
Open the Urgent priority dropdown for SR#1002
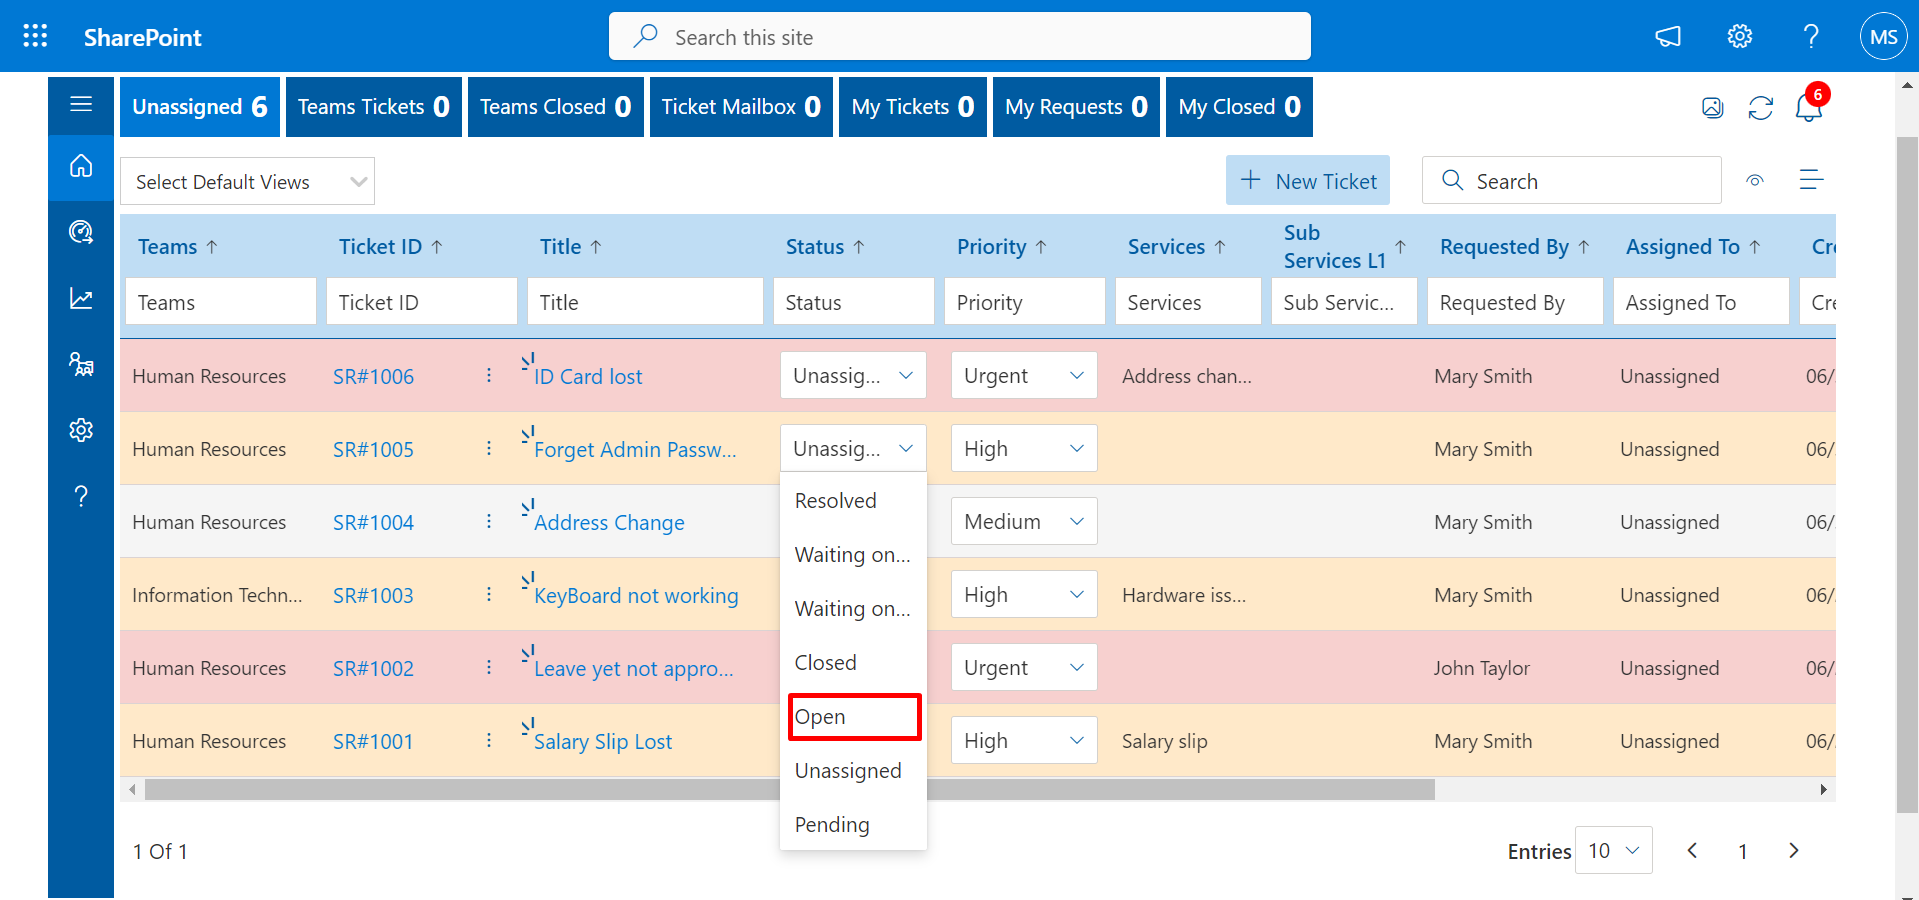(x=1024, y=667)
